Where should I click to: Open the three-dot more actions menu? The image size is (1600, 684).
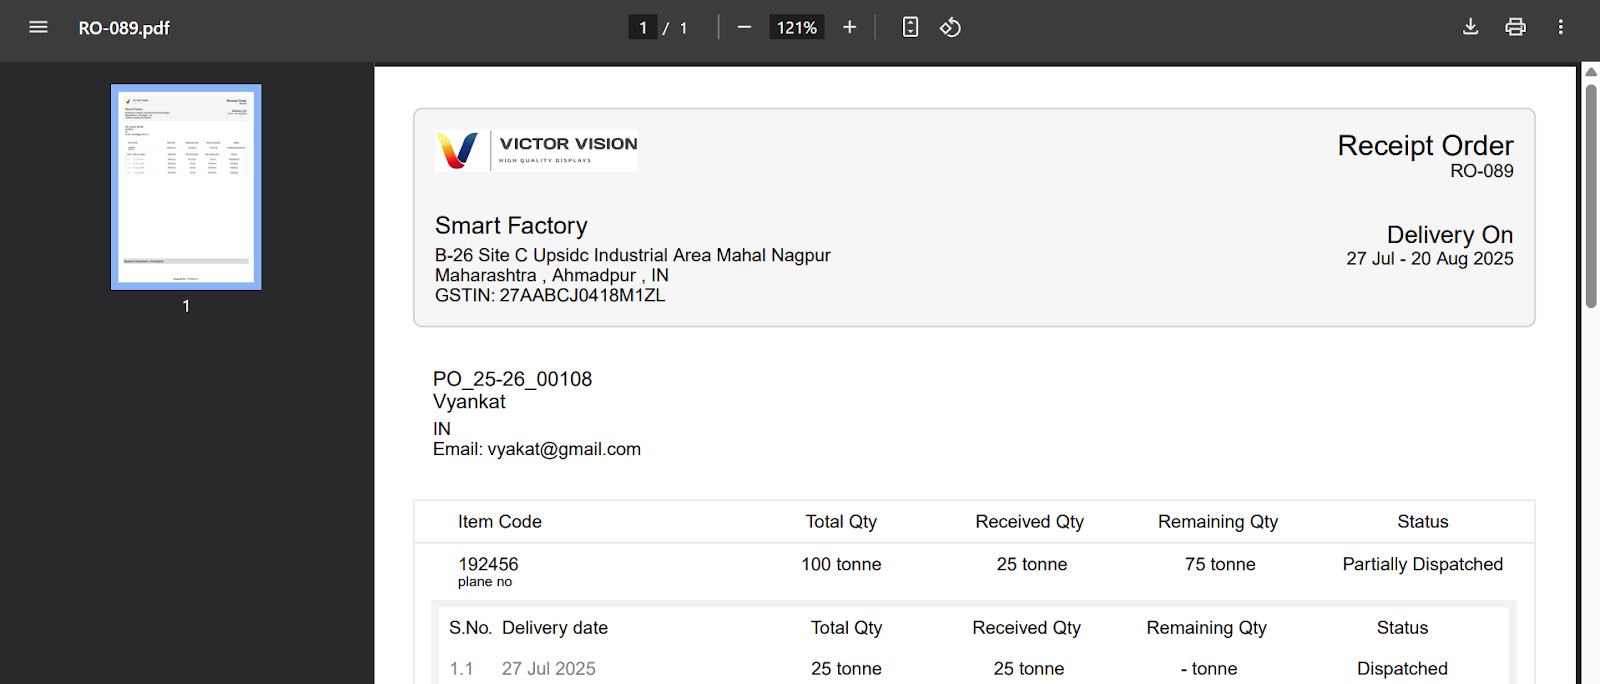point(1560,27)
